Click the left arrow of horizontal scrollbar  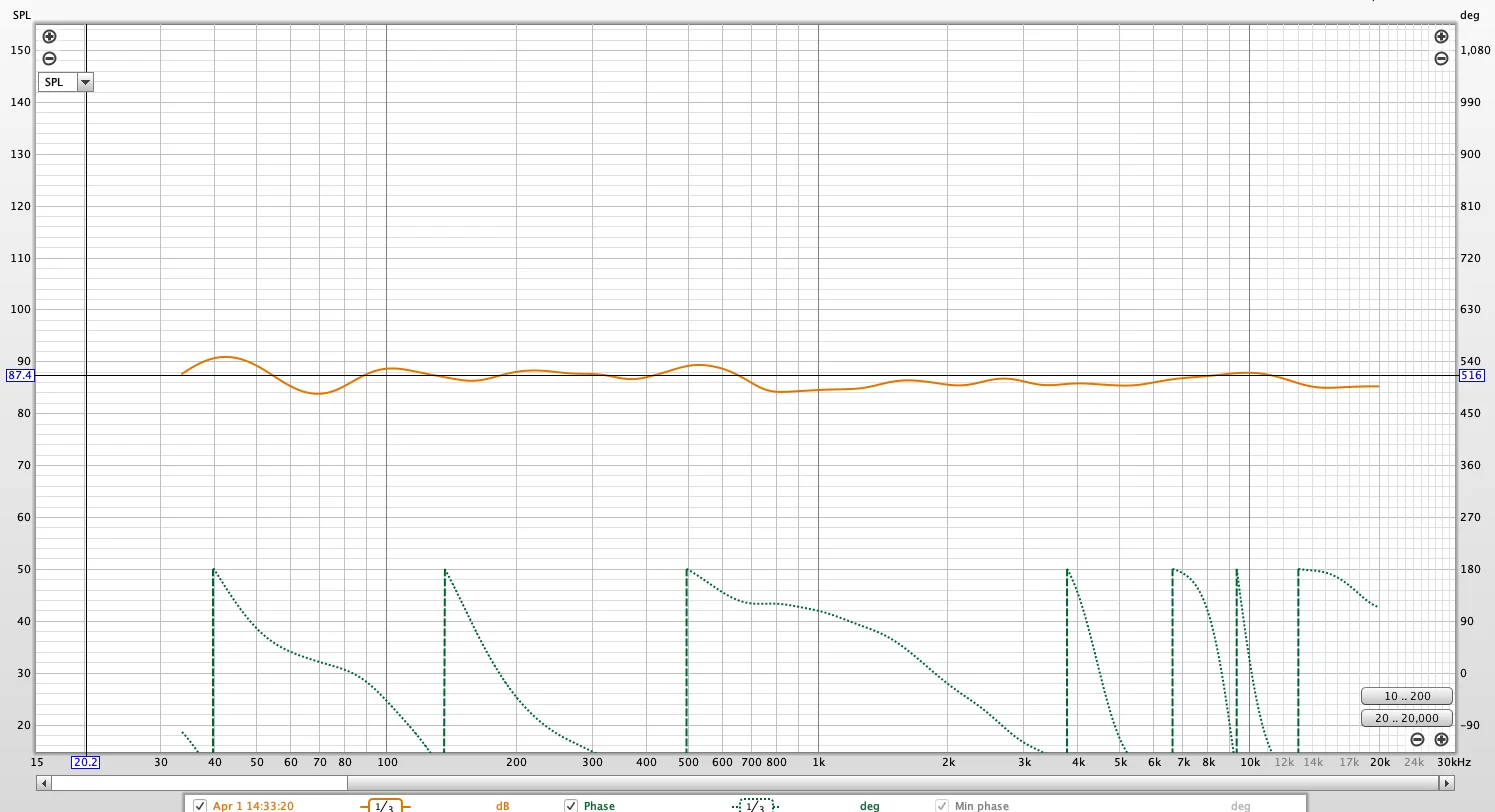point(43,783)
